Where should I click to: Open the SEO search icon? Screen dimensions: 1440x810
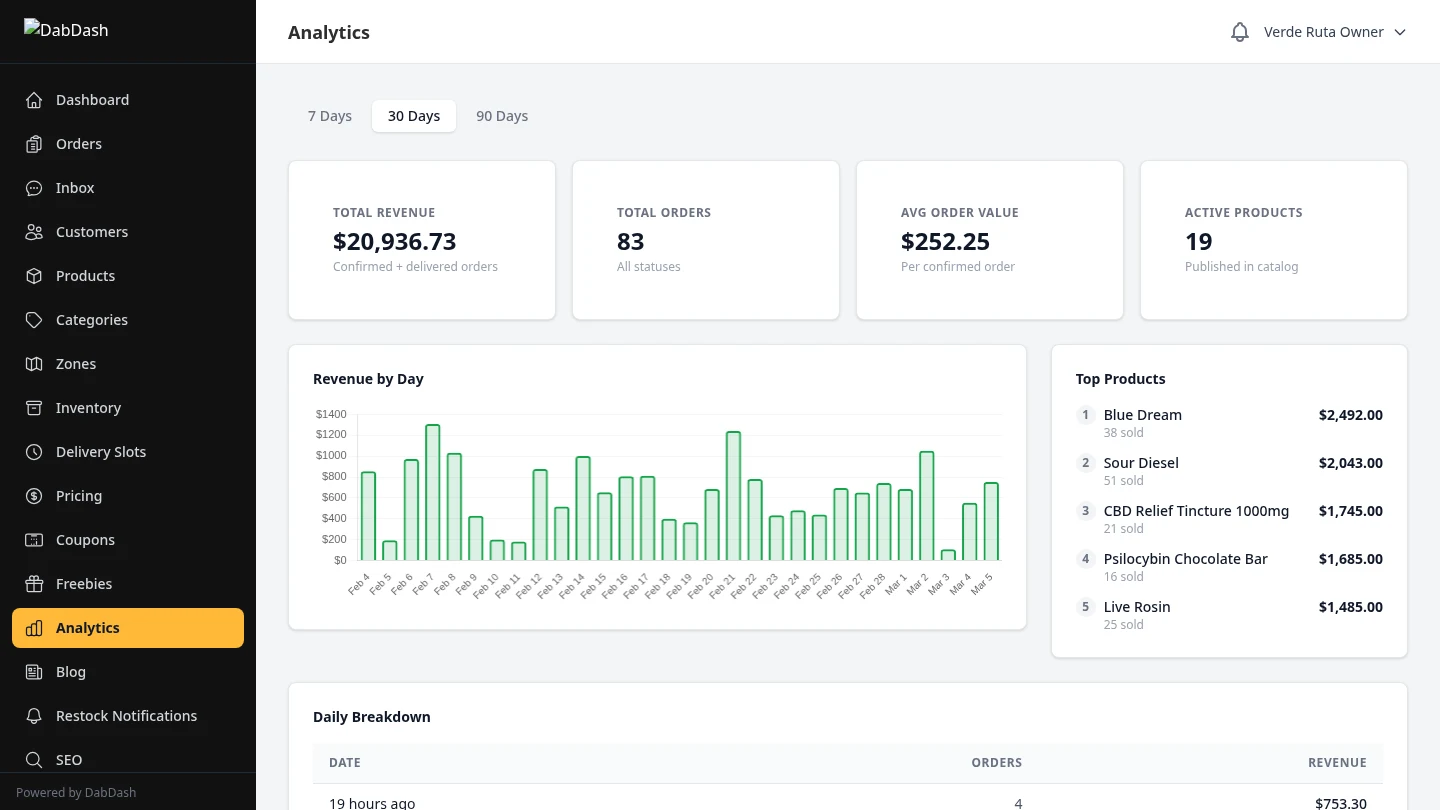pos(33,759)
